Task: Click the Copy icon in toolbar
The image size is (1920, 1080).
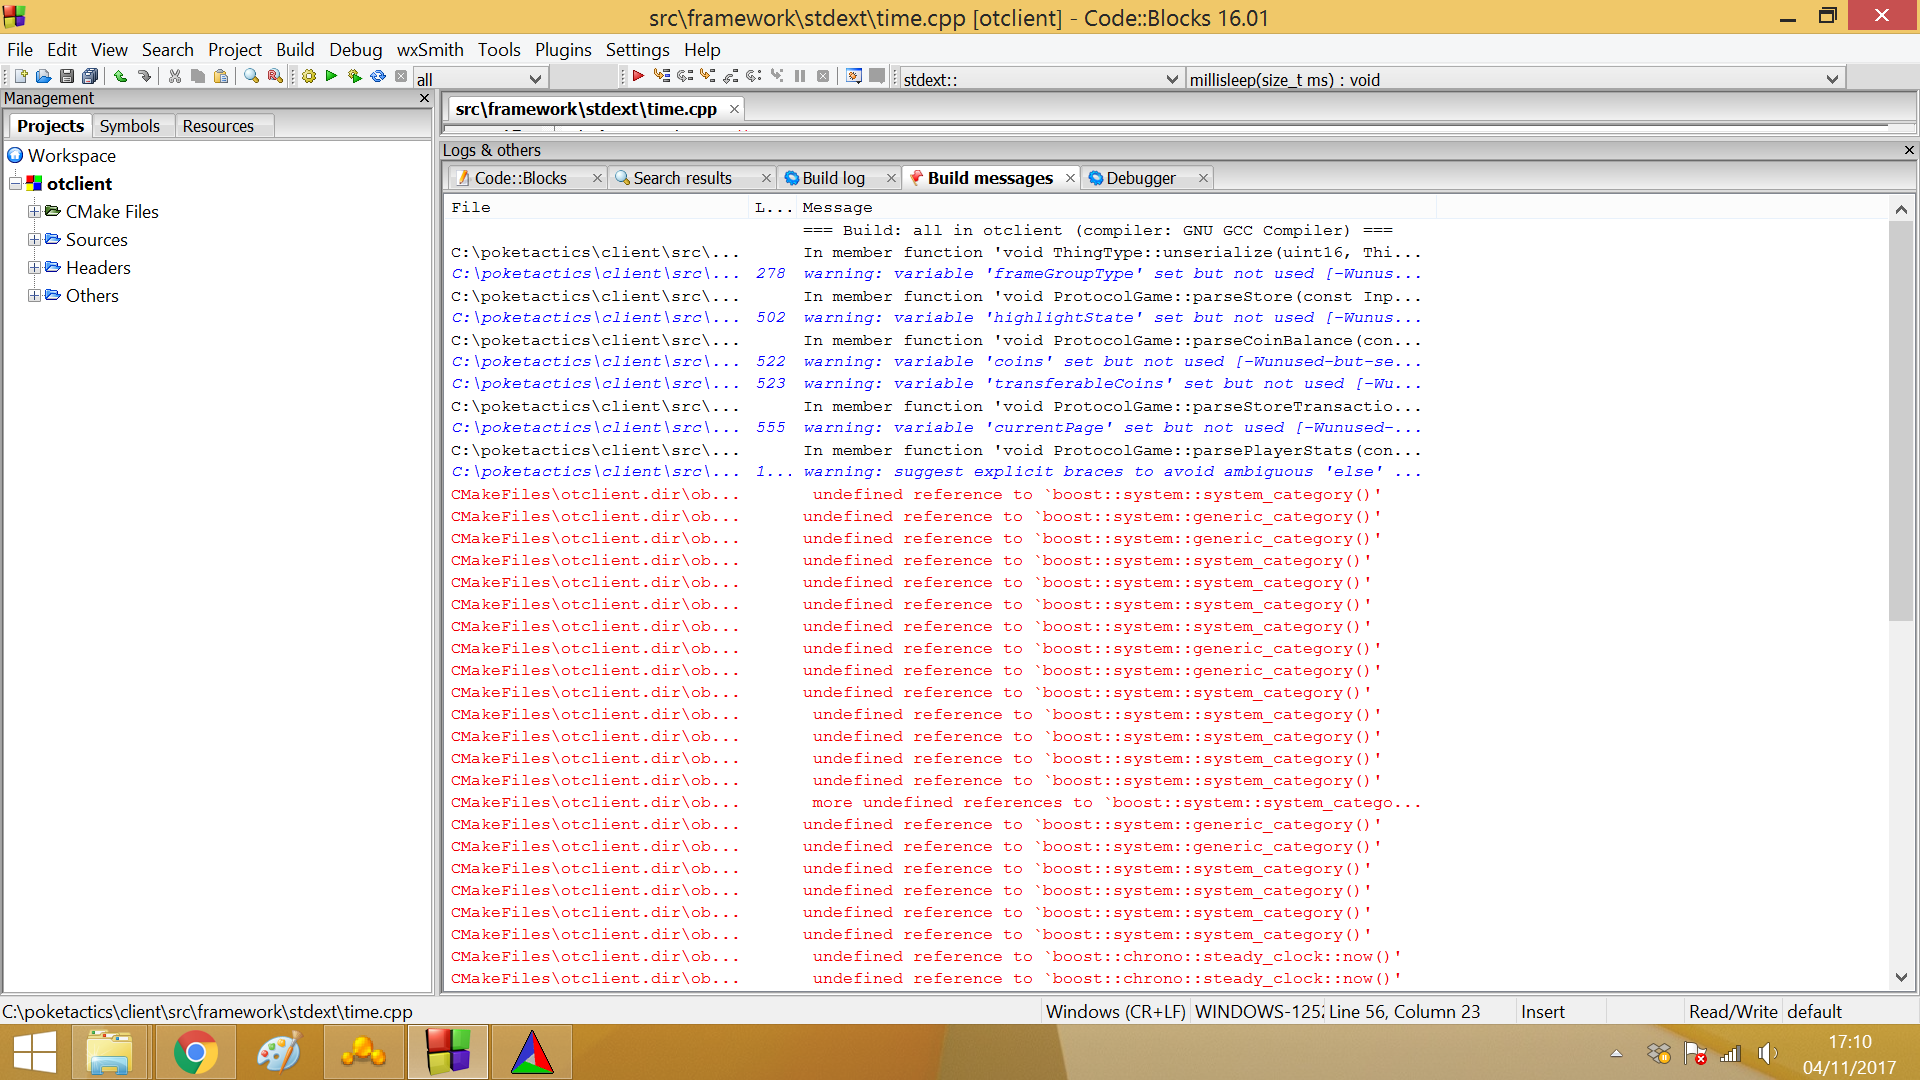Action: tap(198, 76)
